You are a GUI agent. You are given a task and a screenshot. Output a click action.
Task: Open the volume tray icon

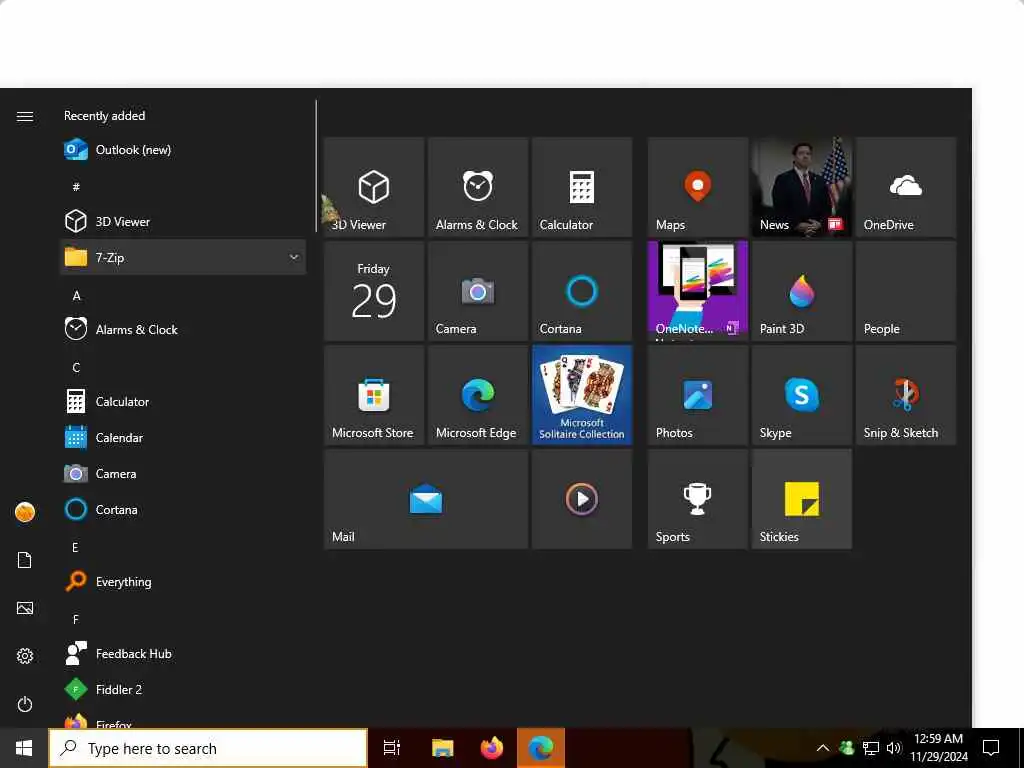click(x=893, y=748)
